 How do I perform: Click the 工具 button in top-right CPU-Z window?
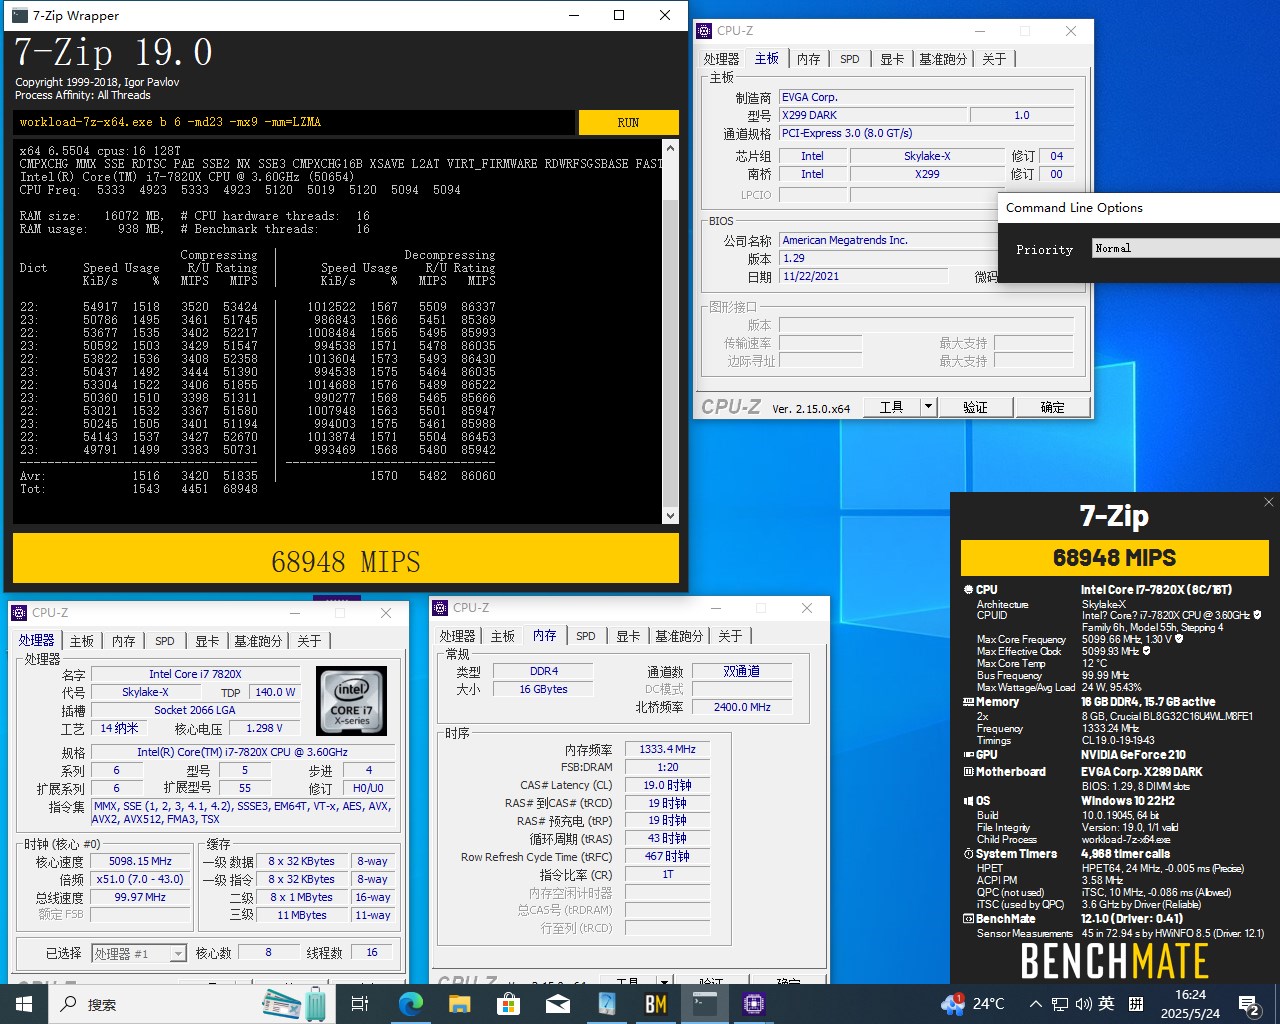click(891, 407)
